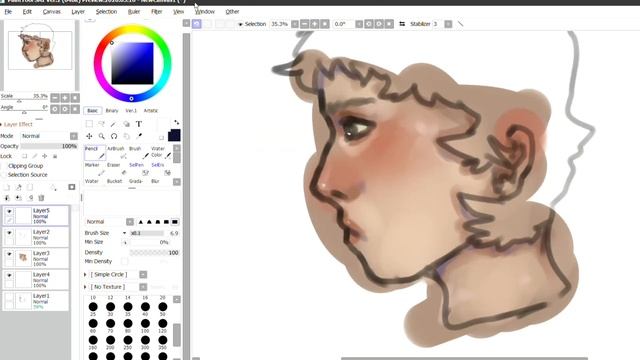The image size is (640, 360).
Task: Open the Simple Circle dropdown button
Action: 143,275
